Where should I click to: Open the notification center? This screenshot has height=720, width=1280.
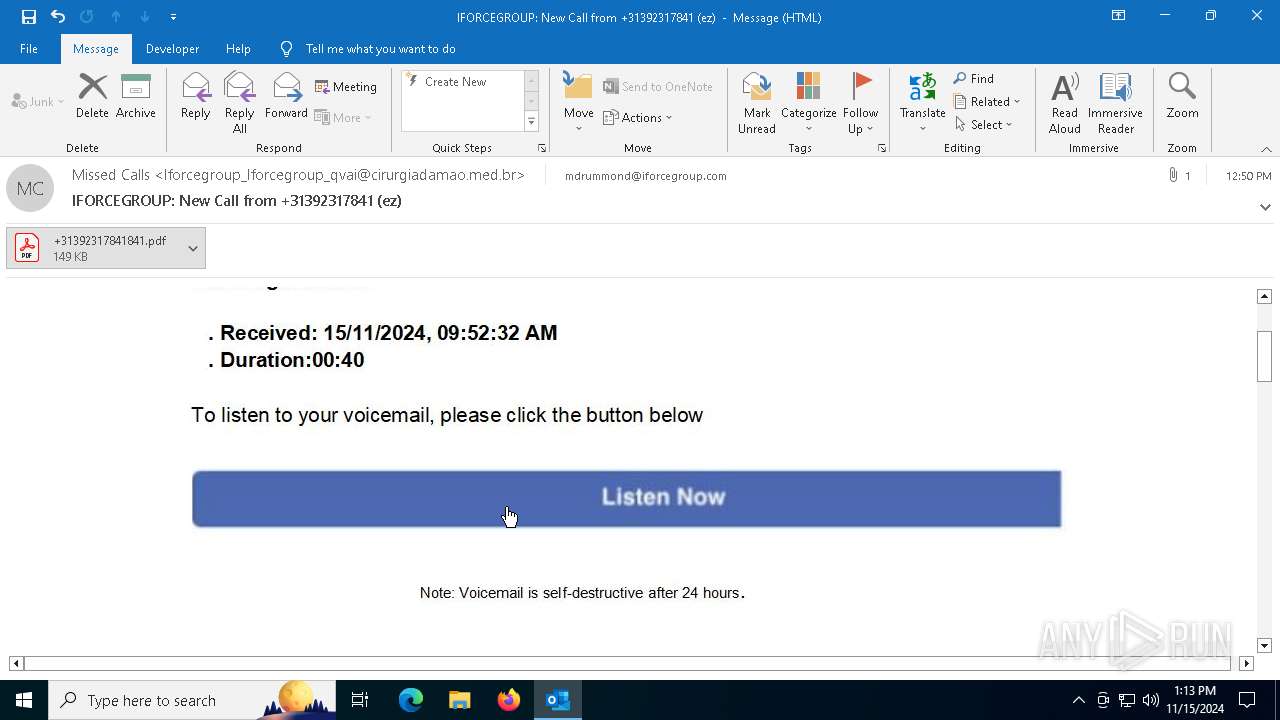1247,700
